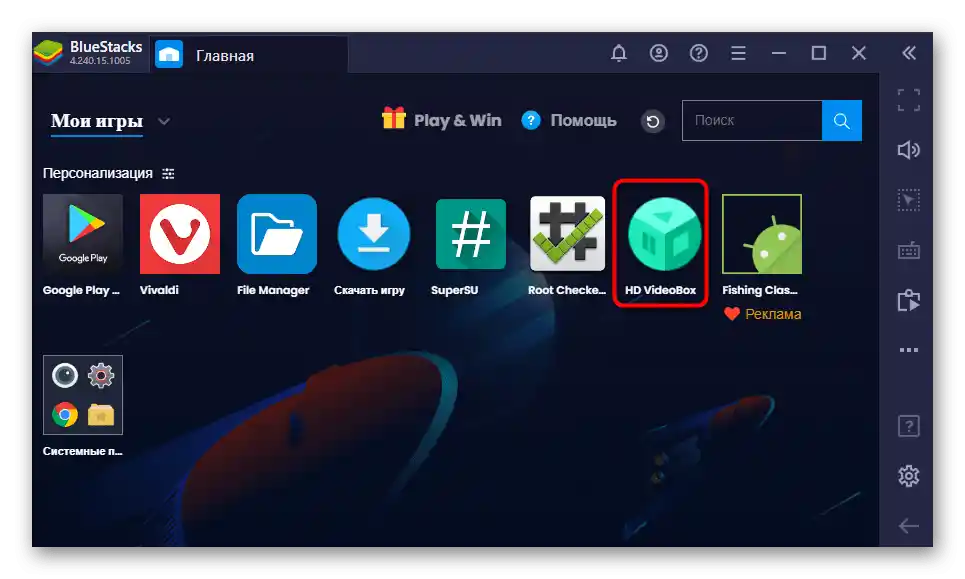Click the Персонализация label

coord(97,174)
